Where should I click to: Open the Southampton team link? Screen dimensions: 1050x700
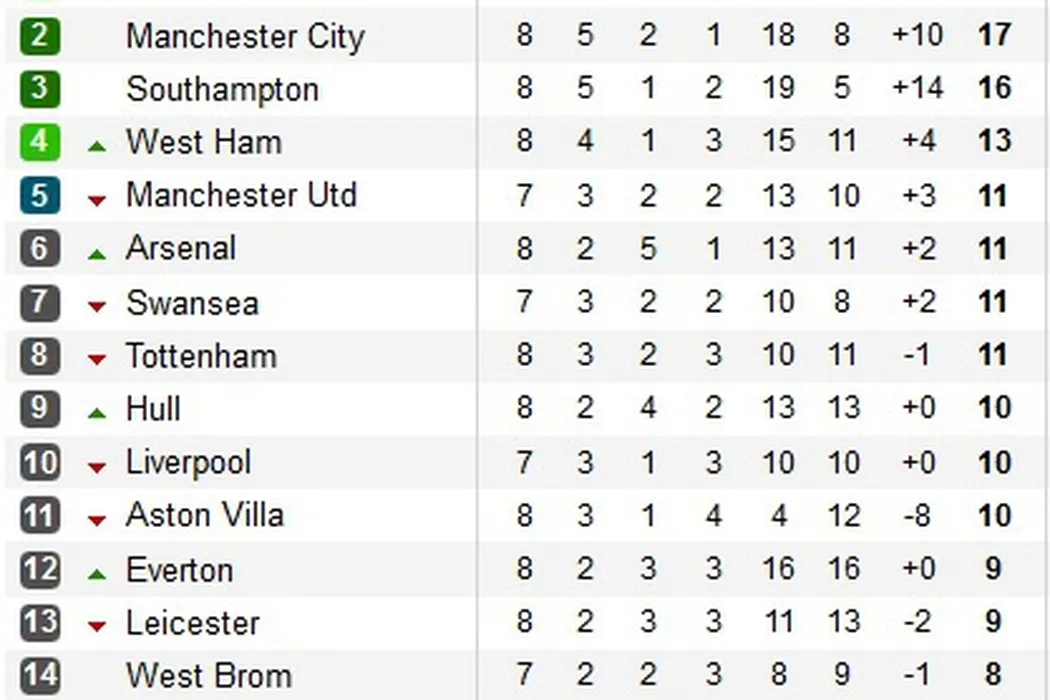(x=222, y=89)
